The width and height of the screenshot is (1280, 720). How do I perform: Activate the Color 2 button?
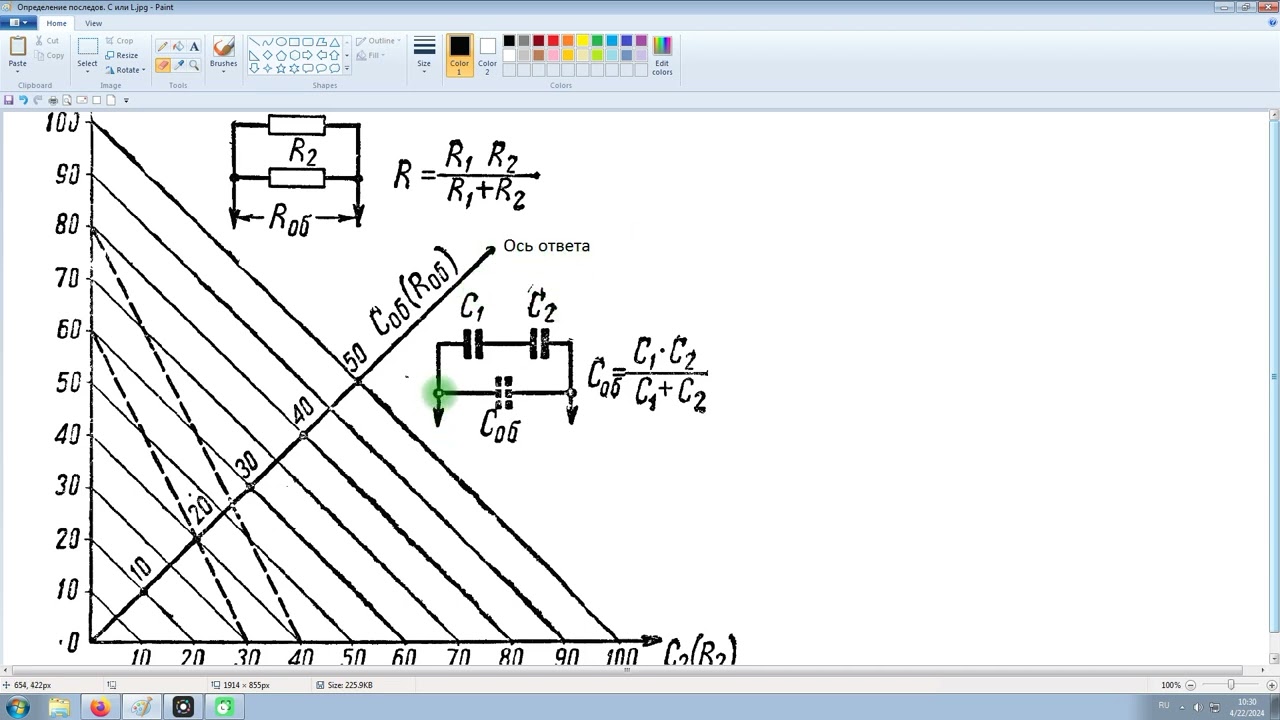pyautogui.click(x=487, y=56)
